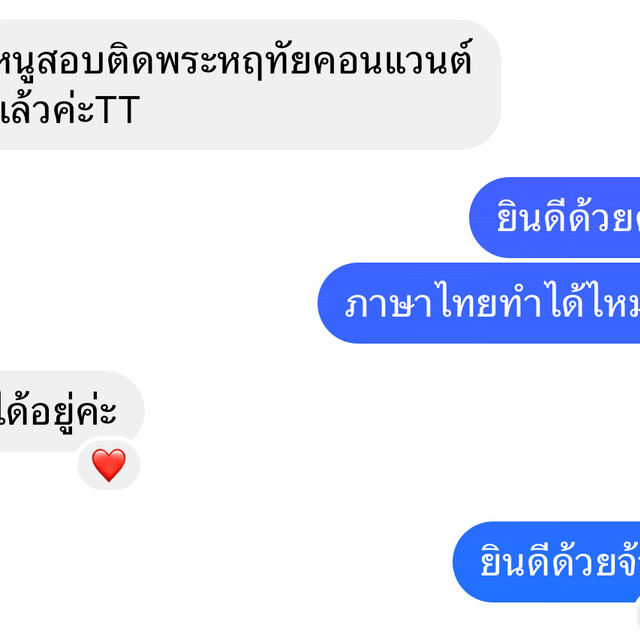Select the blue bubble ยินดีด้วยค near top

(555, 217)
